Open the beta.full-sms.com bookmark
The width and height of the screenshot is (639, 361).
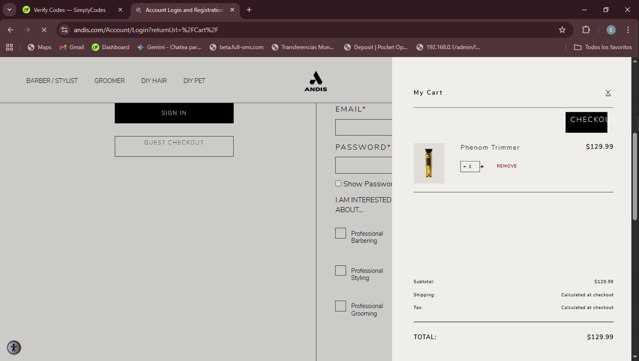tap(236, 47)
